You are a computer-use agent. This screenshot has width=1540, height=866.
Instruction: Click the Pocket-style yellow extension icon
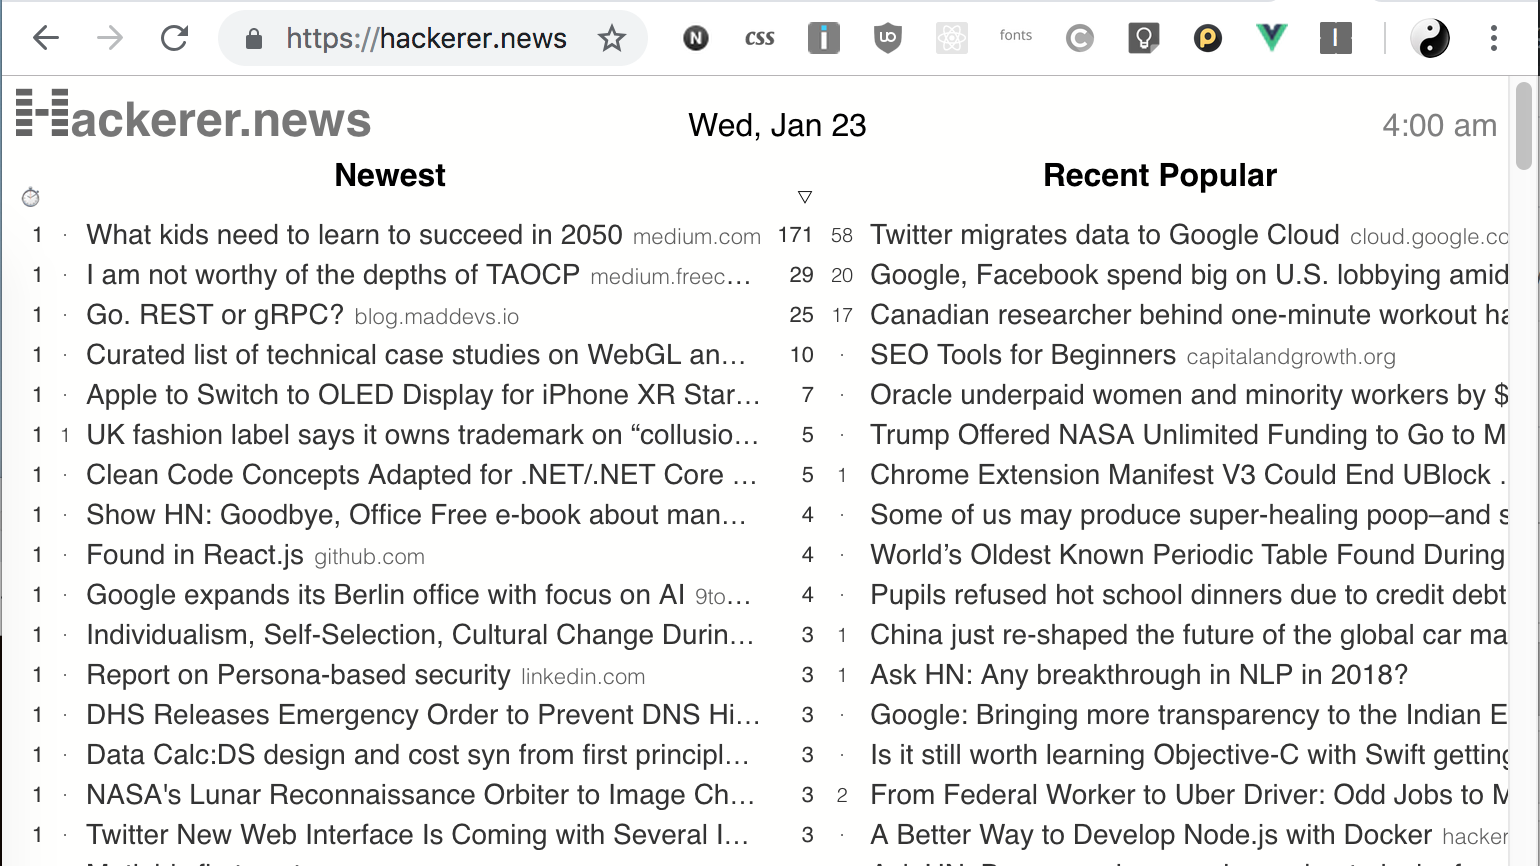point(1207,38)
